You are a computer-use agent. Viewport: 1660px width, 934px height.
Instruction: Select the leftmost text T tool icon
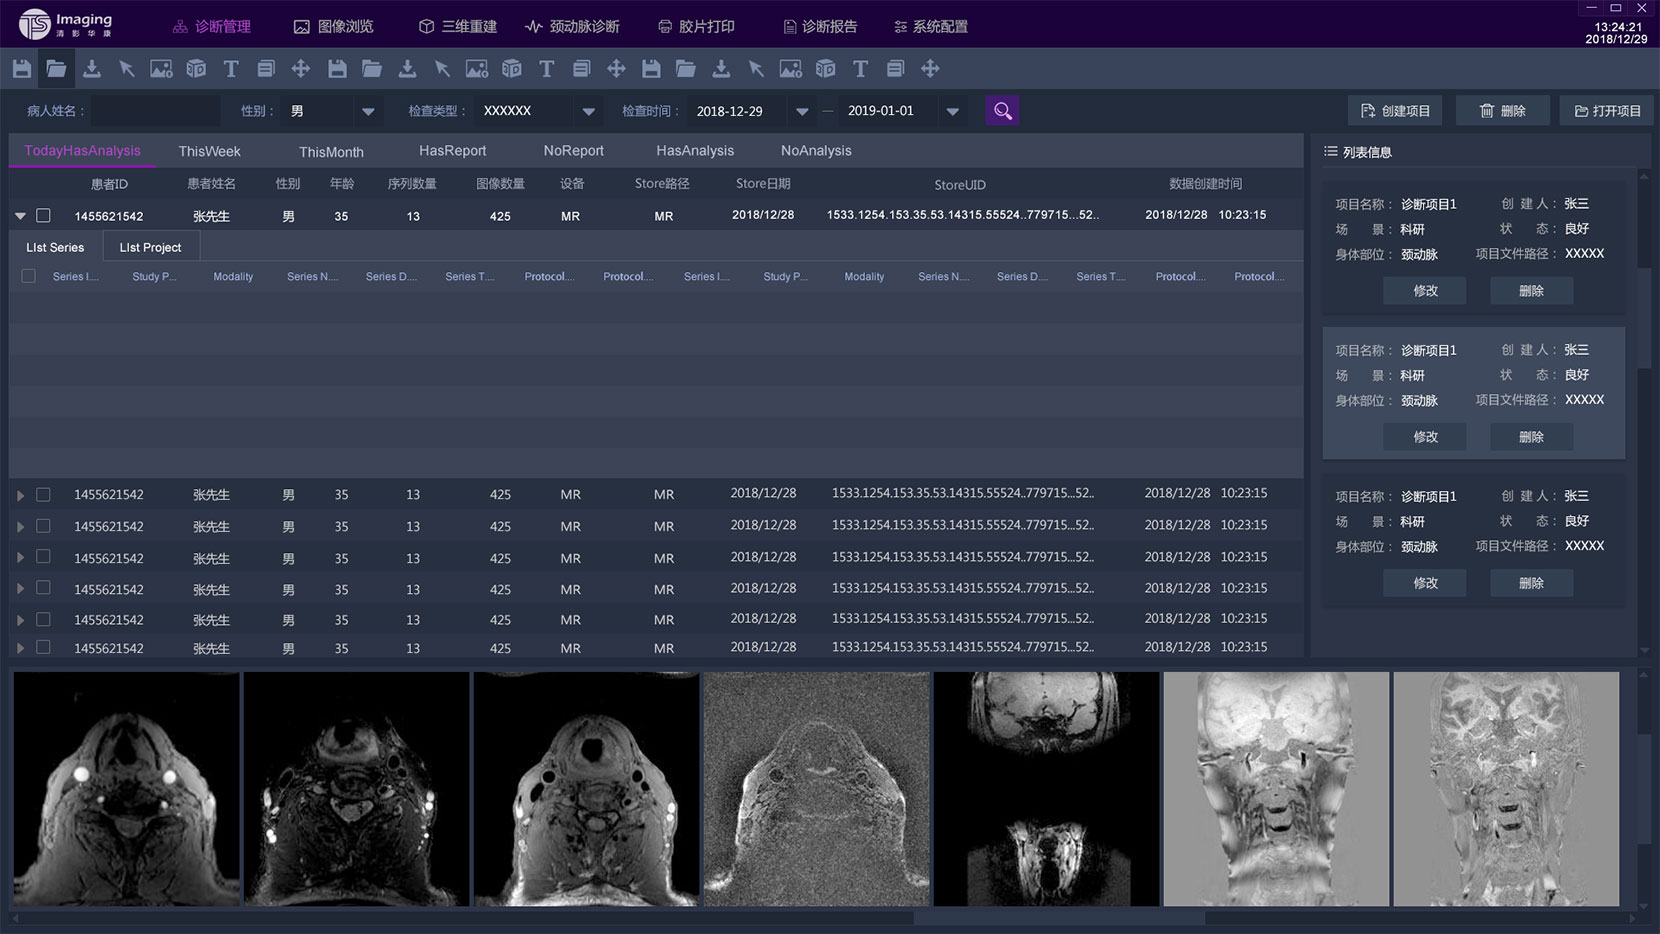coord(231,69)
